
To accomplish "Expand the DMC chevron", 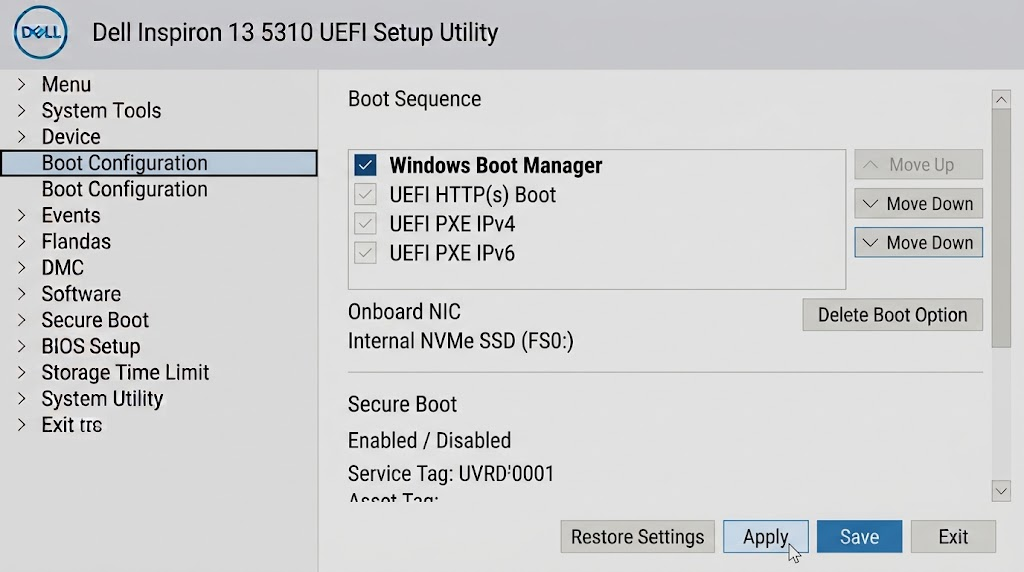I will (x=22, y=268).
